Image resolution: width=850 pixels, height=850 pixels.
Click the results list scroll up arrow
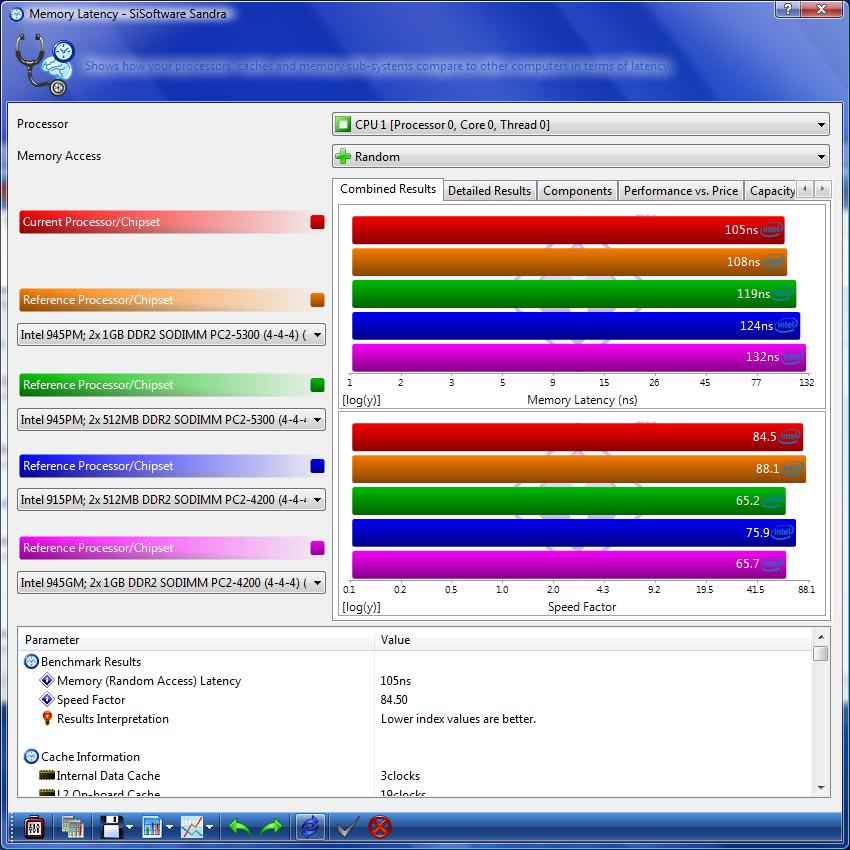click(x=821, y=636)
